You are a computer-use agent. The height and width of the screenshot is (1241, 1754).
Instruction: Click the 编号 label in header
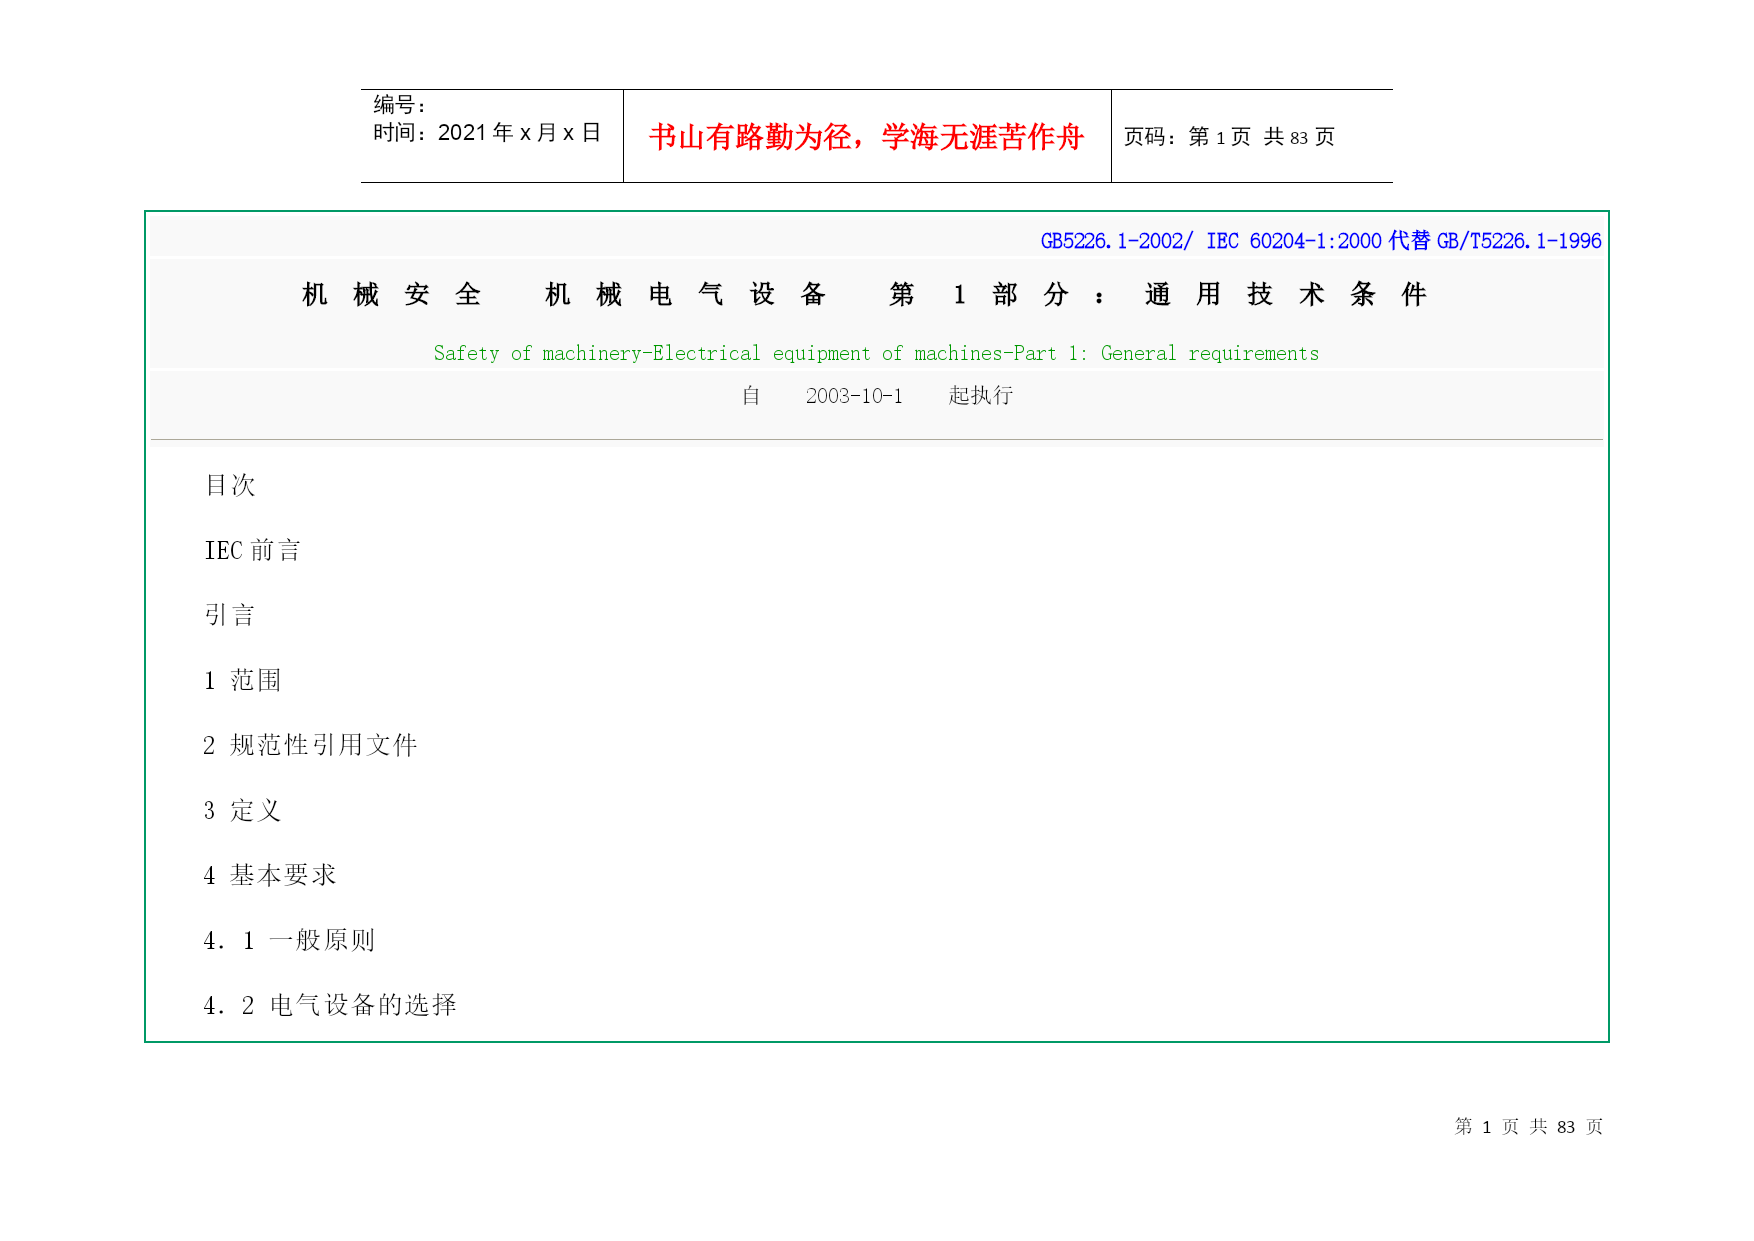(400, 105)
